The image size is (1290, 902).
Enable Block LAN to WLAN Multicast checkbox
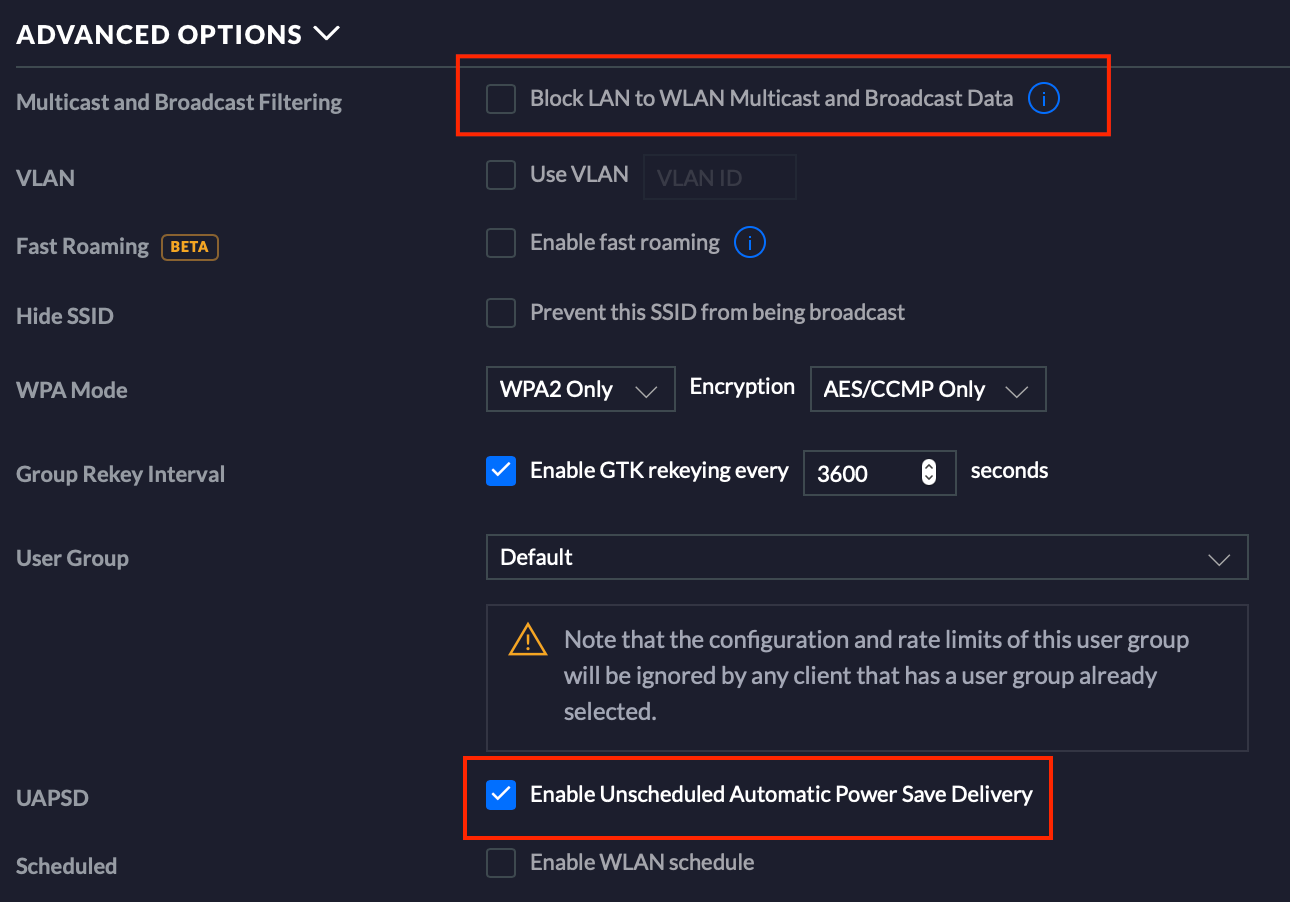click(x=501, y=99)
